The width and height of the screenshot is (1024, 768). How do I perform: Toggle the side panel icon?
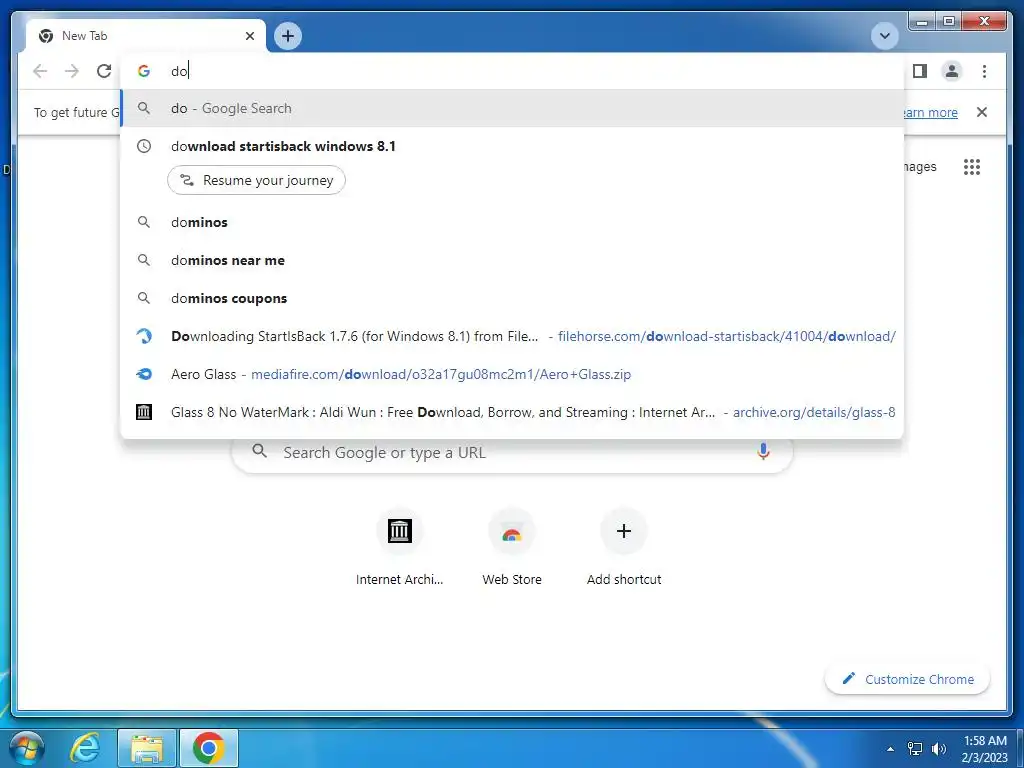(920, 71)
